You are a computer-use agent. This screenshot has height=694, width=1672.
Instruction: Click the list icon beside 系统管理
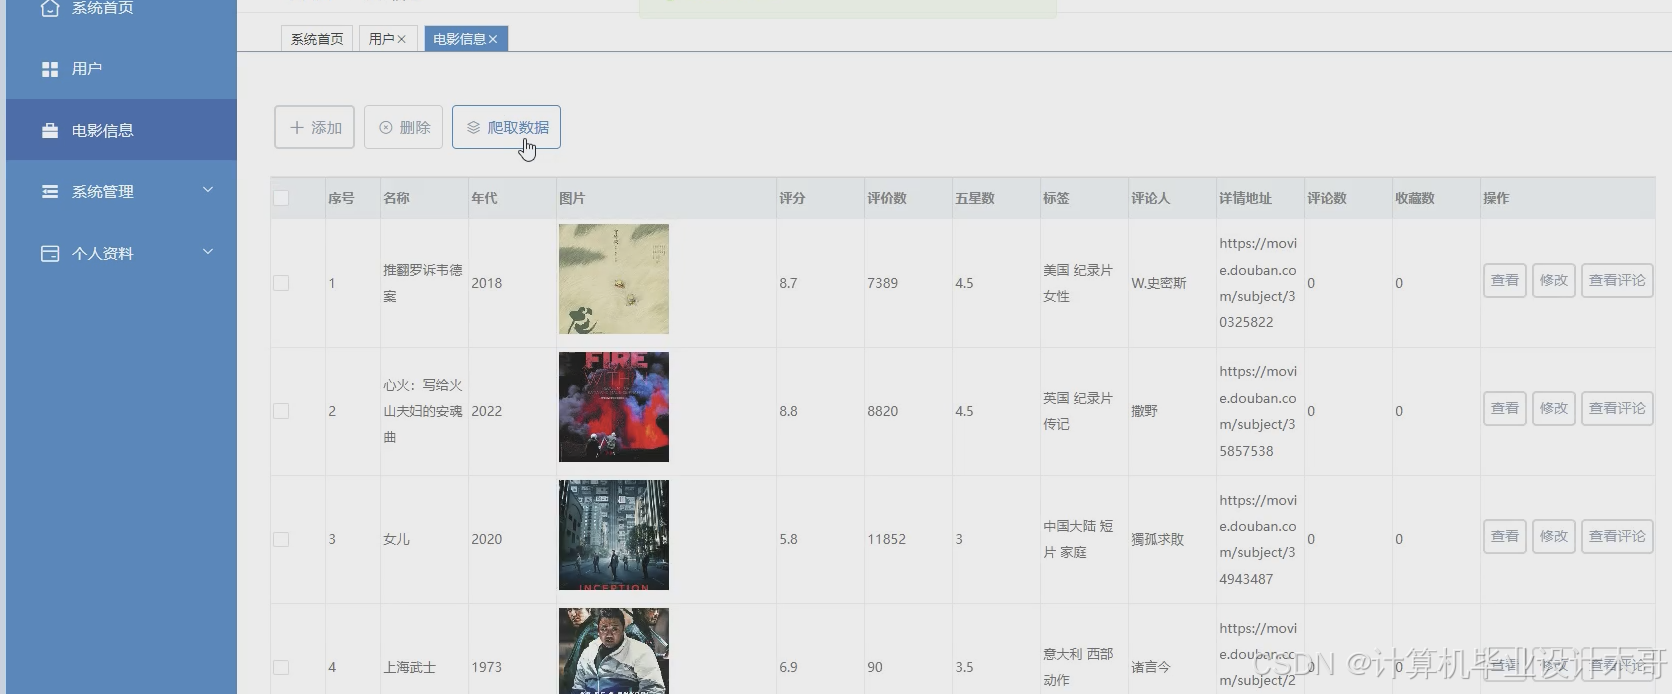[50, 191]
